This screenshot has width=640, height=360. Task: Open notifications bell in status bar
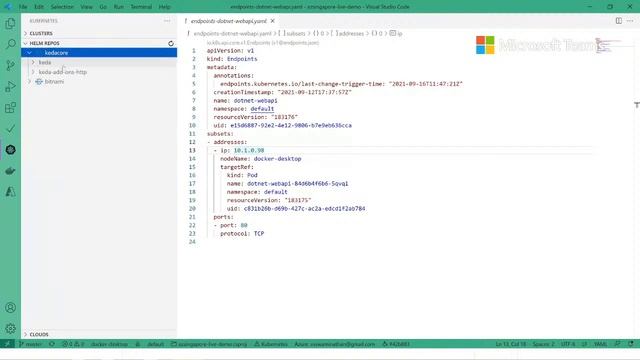coord(631,344)
